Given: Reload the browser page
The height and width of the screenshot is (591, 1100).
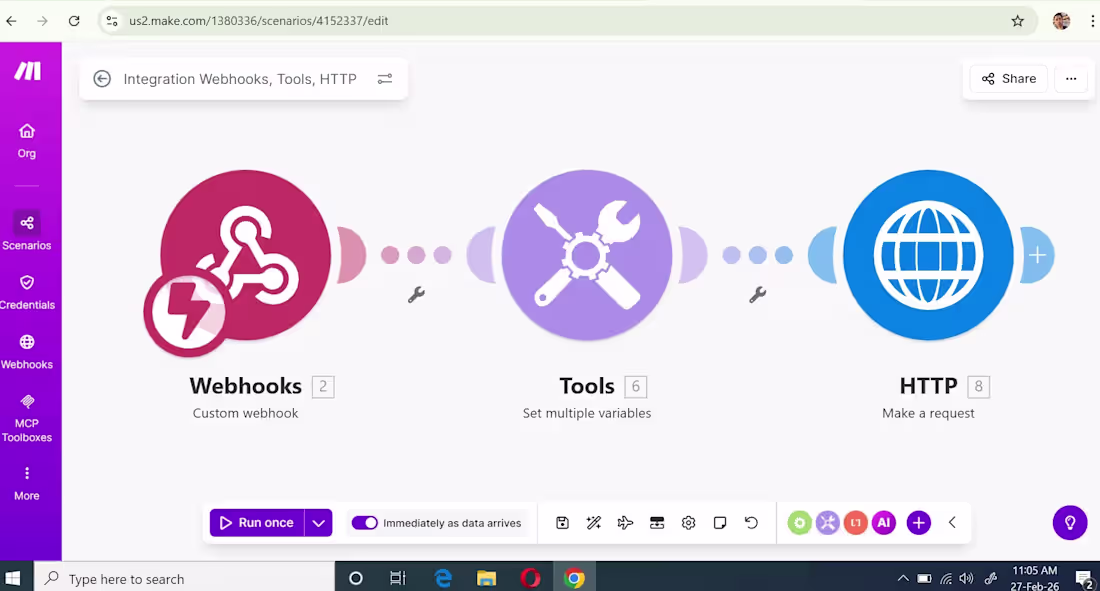Looking at the screenshot, I should (74, 21).
